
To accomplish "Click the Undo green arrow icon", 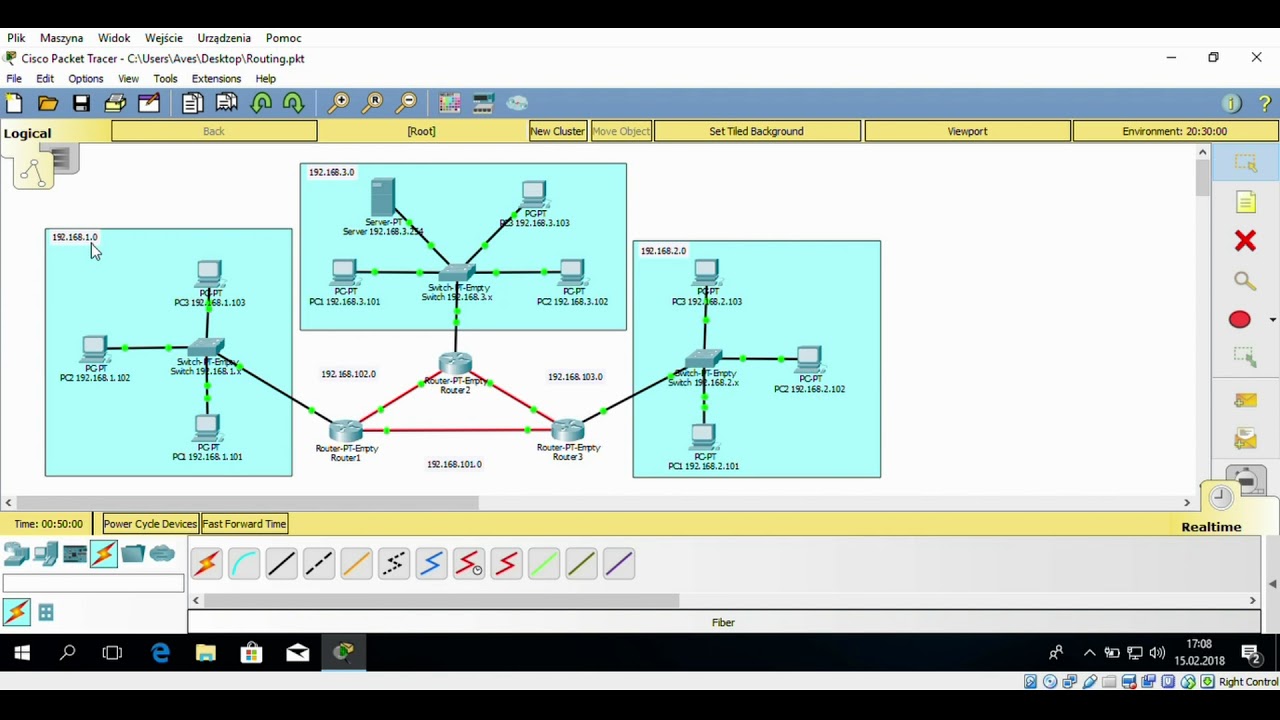I will coord(261,103).
